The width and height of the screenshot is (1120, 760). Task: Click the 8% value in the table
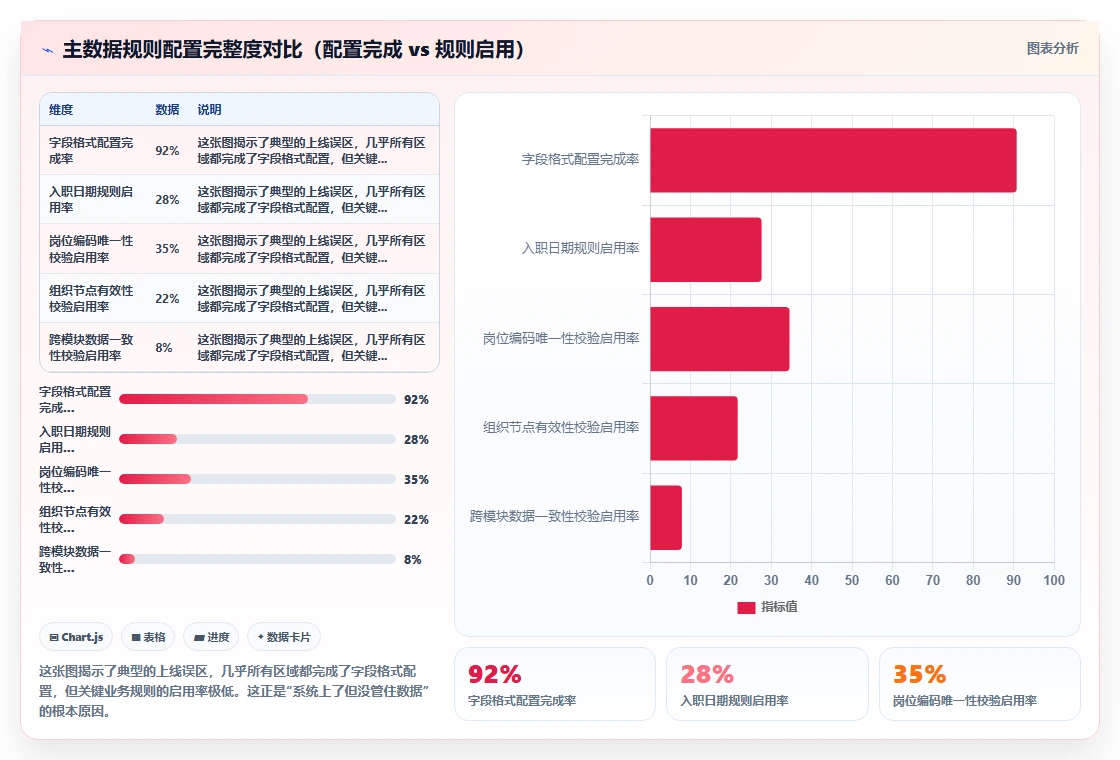click(x=164, y=347)
